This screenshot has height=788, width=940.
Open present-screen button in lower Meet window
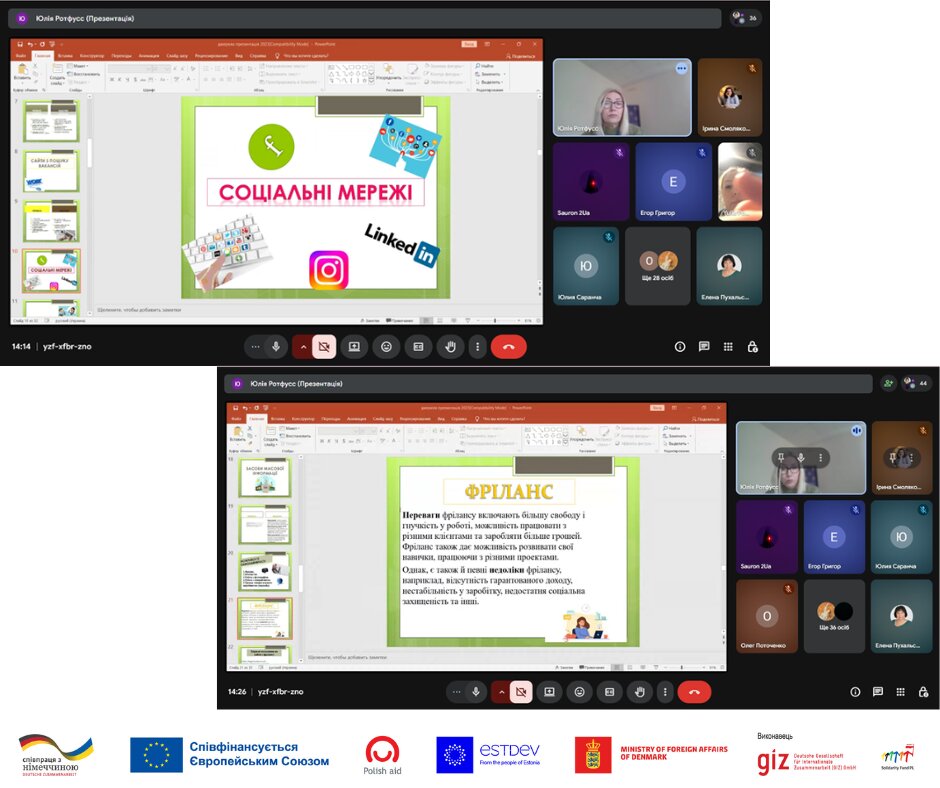pos(549,692)
